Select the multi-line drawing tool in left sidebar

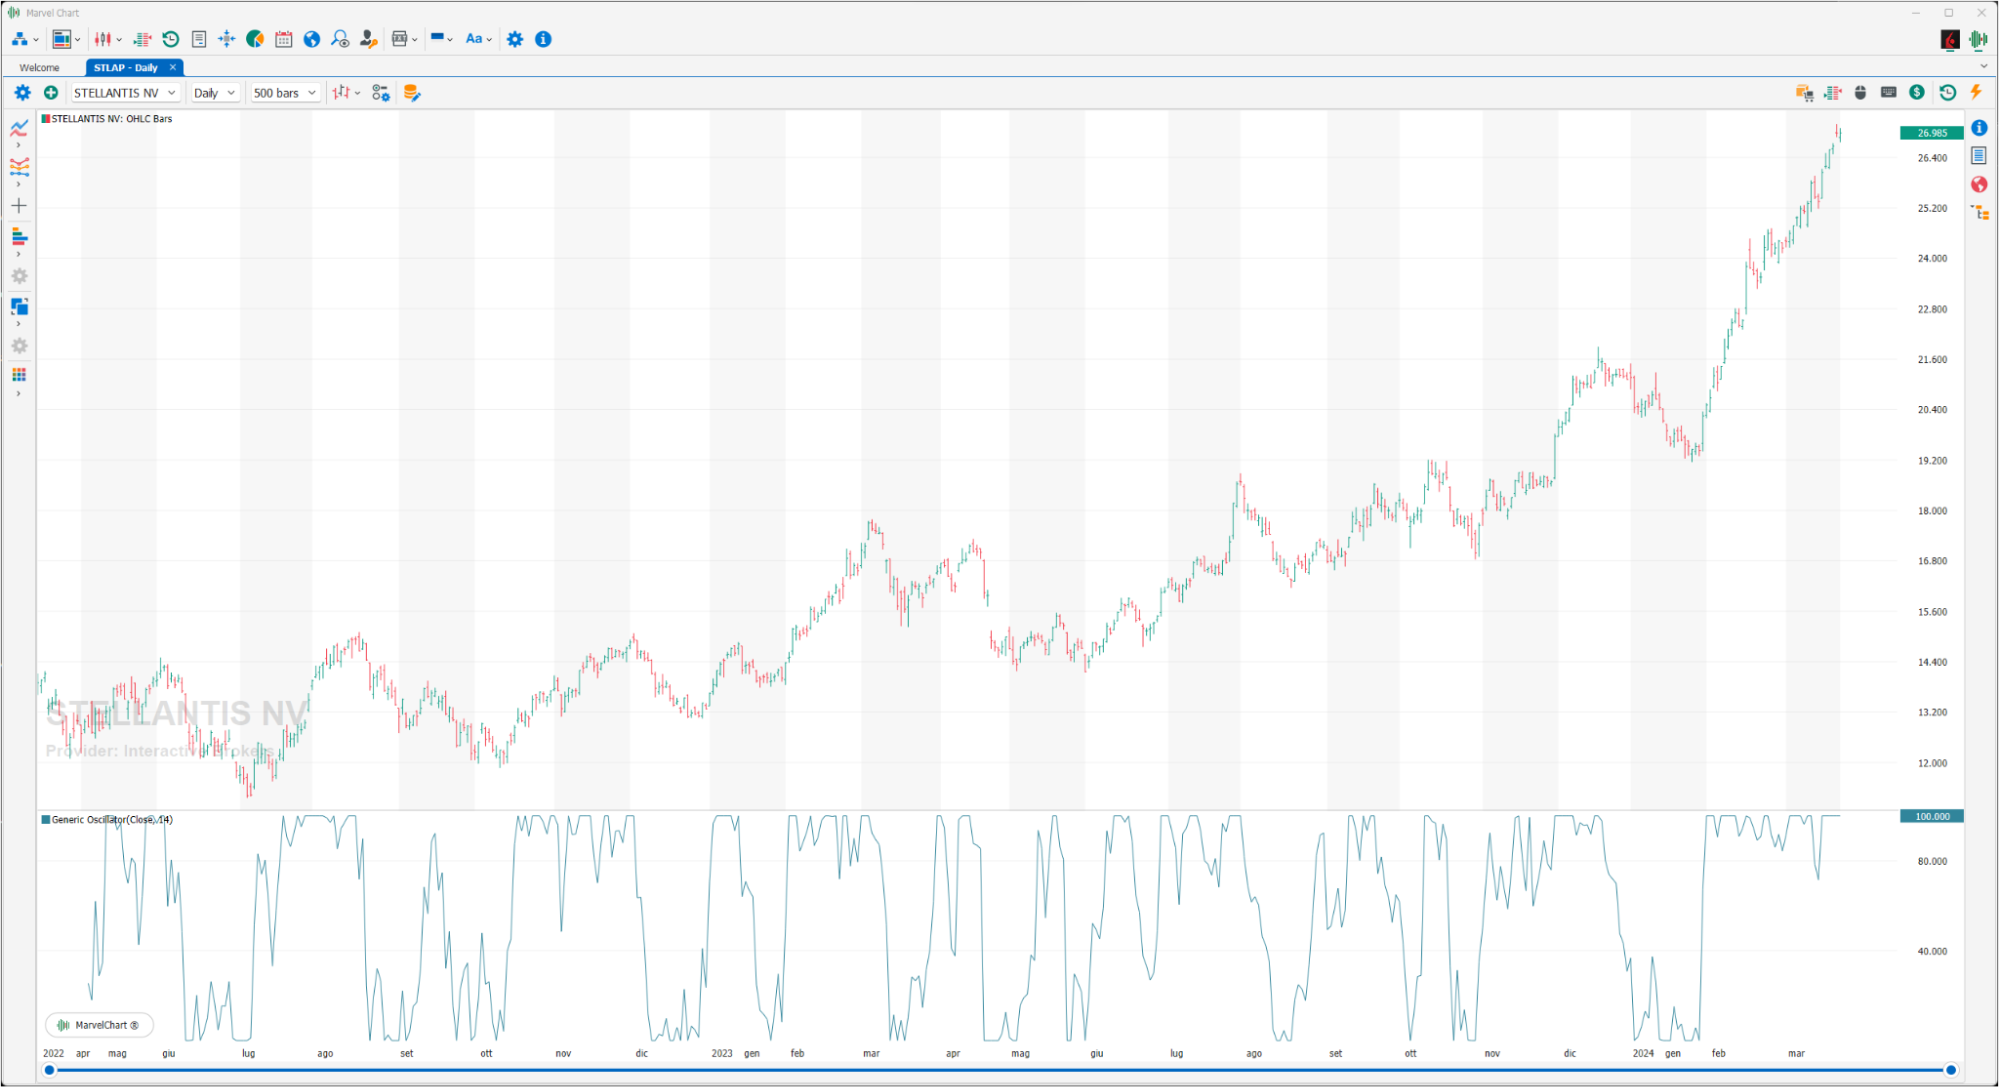19,166
